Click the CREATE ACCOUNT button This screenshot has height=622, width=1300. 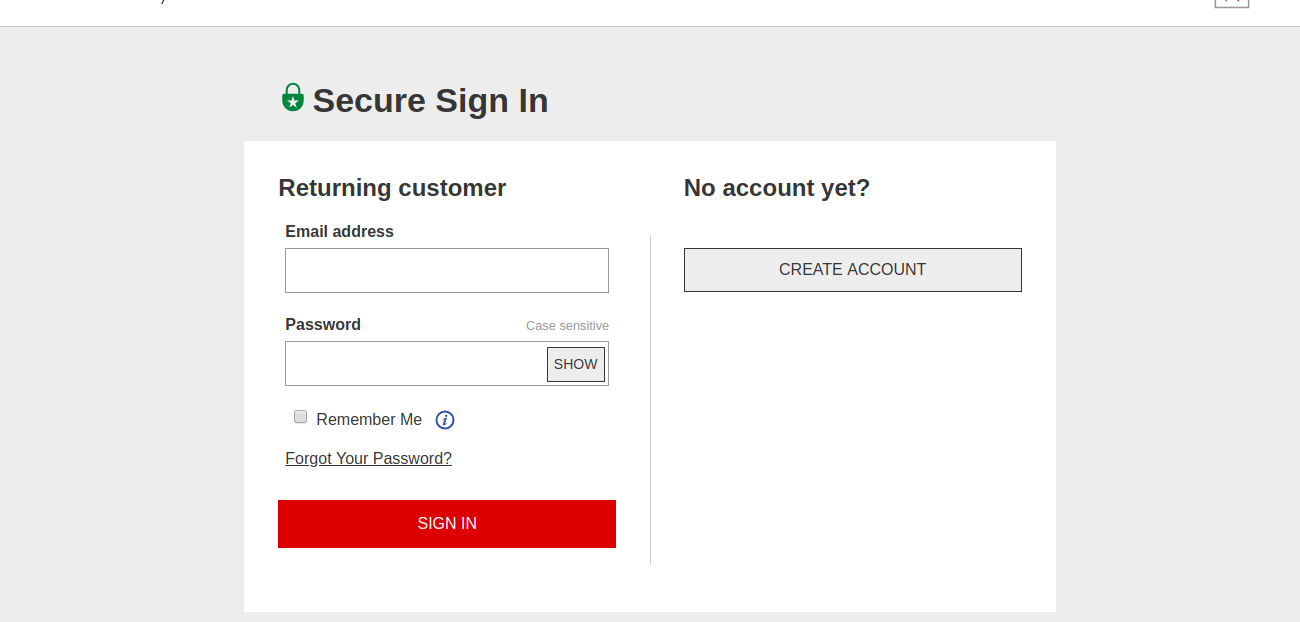click(852, 270)
